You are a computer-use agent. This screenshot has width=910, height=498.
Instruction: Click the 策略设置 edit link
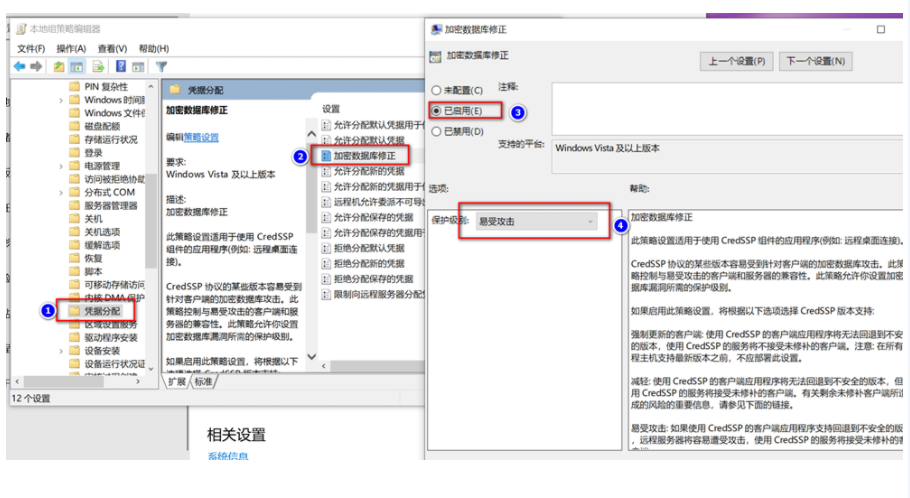[x=204, y=137]
